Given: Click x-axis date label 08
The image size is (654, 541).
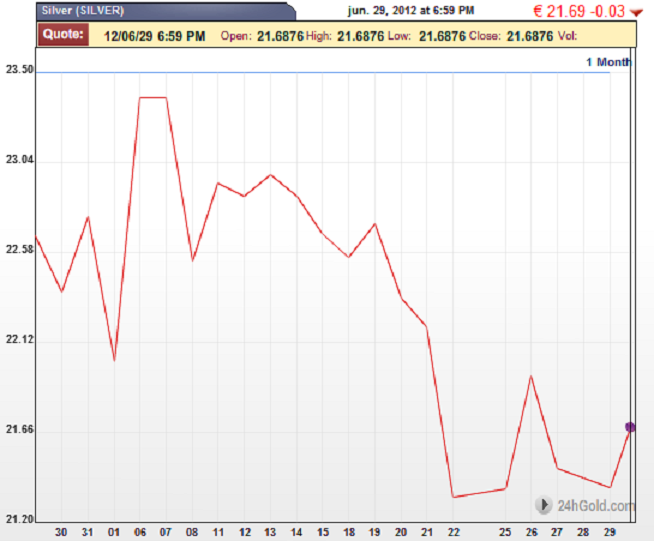Looking at the screenshot, I should pos(192,532).
